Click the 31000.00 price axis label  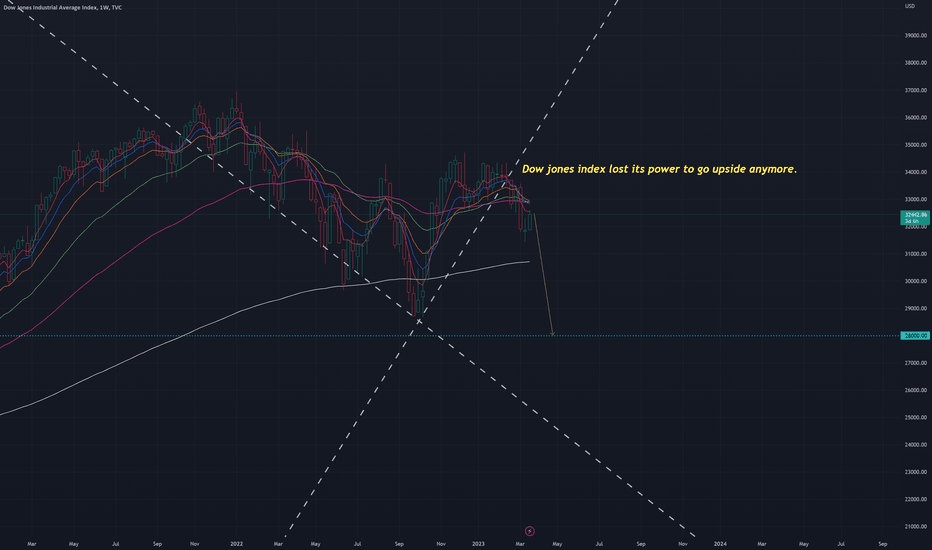[915, 254]
